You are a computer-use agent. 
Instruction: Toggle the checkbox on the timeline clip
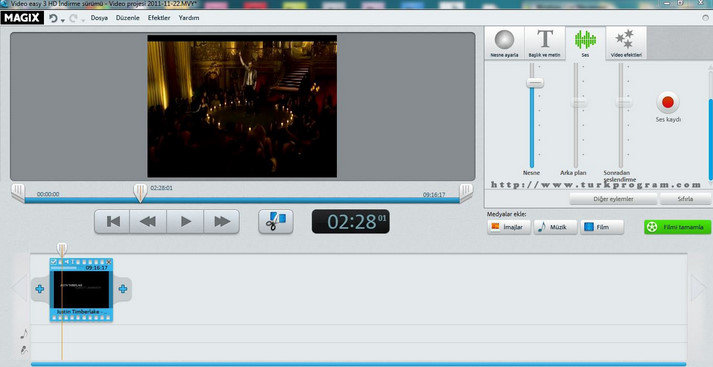coord(54,262)
